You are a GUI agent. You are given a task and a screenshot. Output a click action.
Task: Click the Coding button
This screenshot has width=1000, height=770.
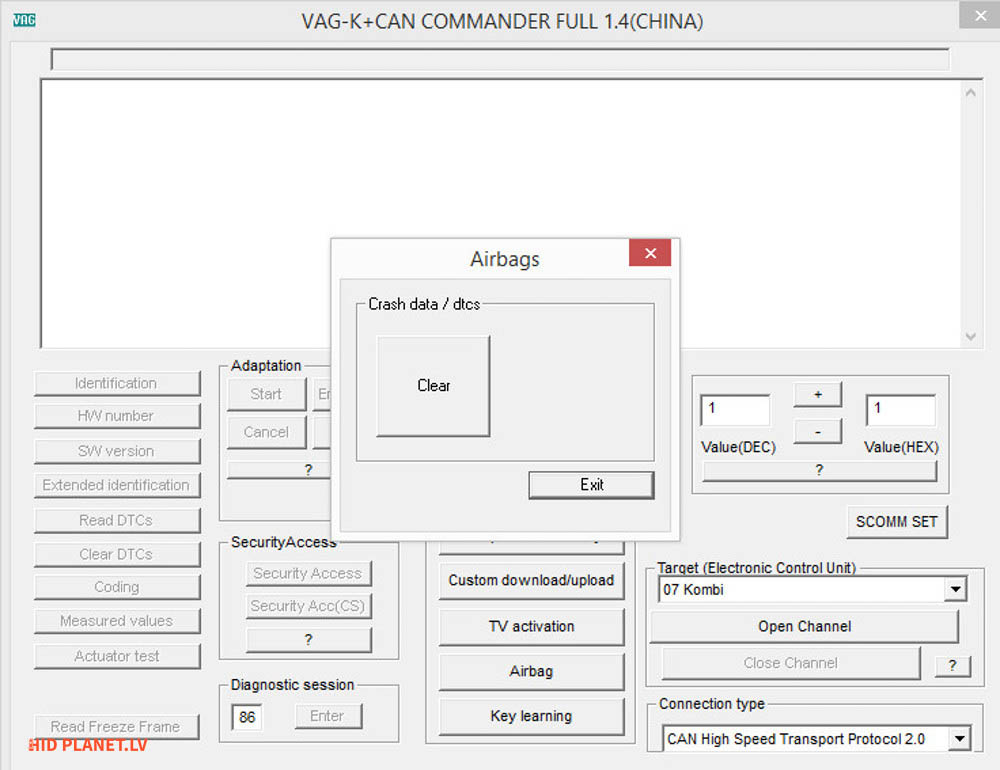pos(117,587)
